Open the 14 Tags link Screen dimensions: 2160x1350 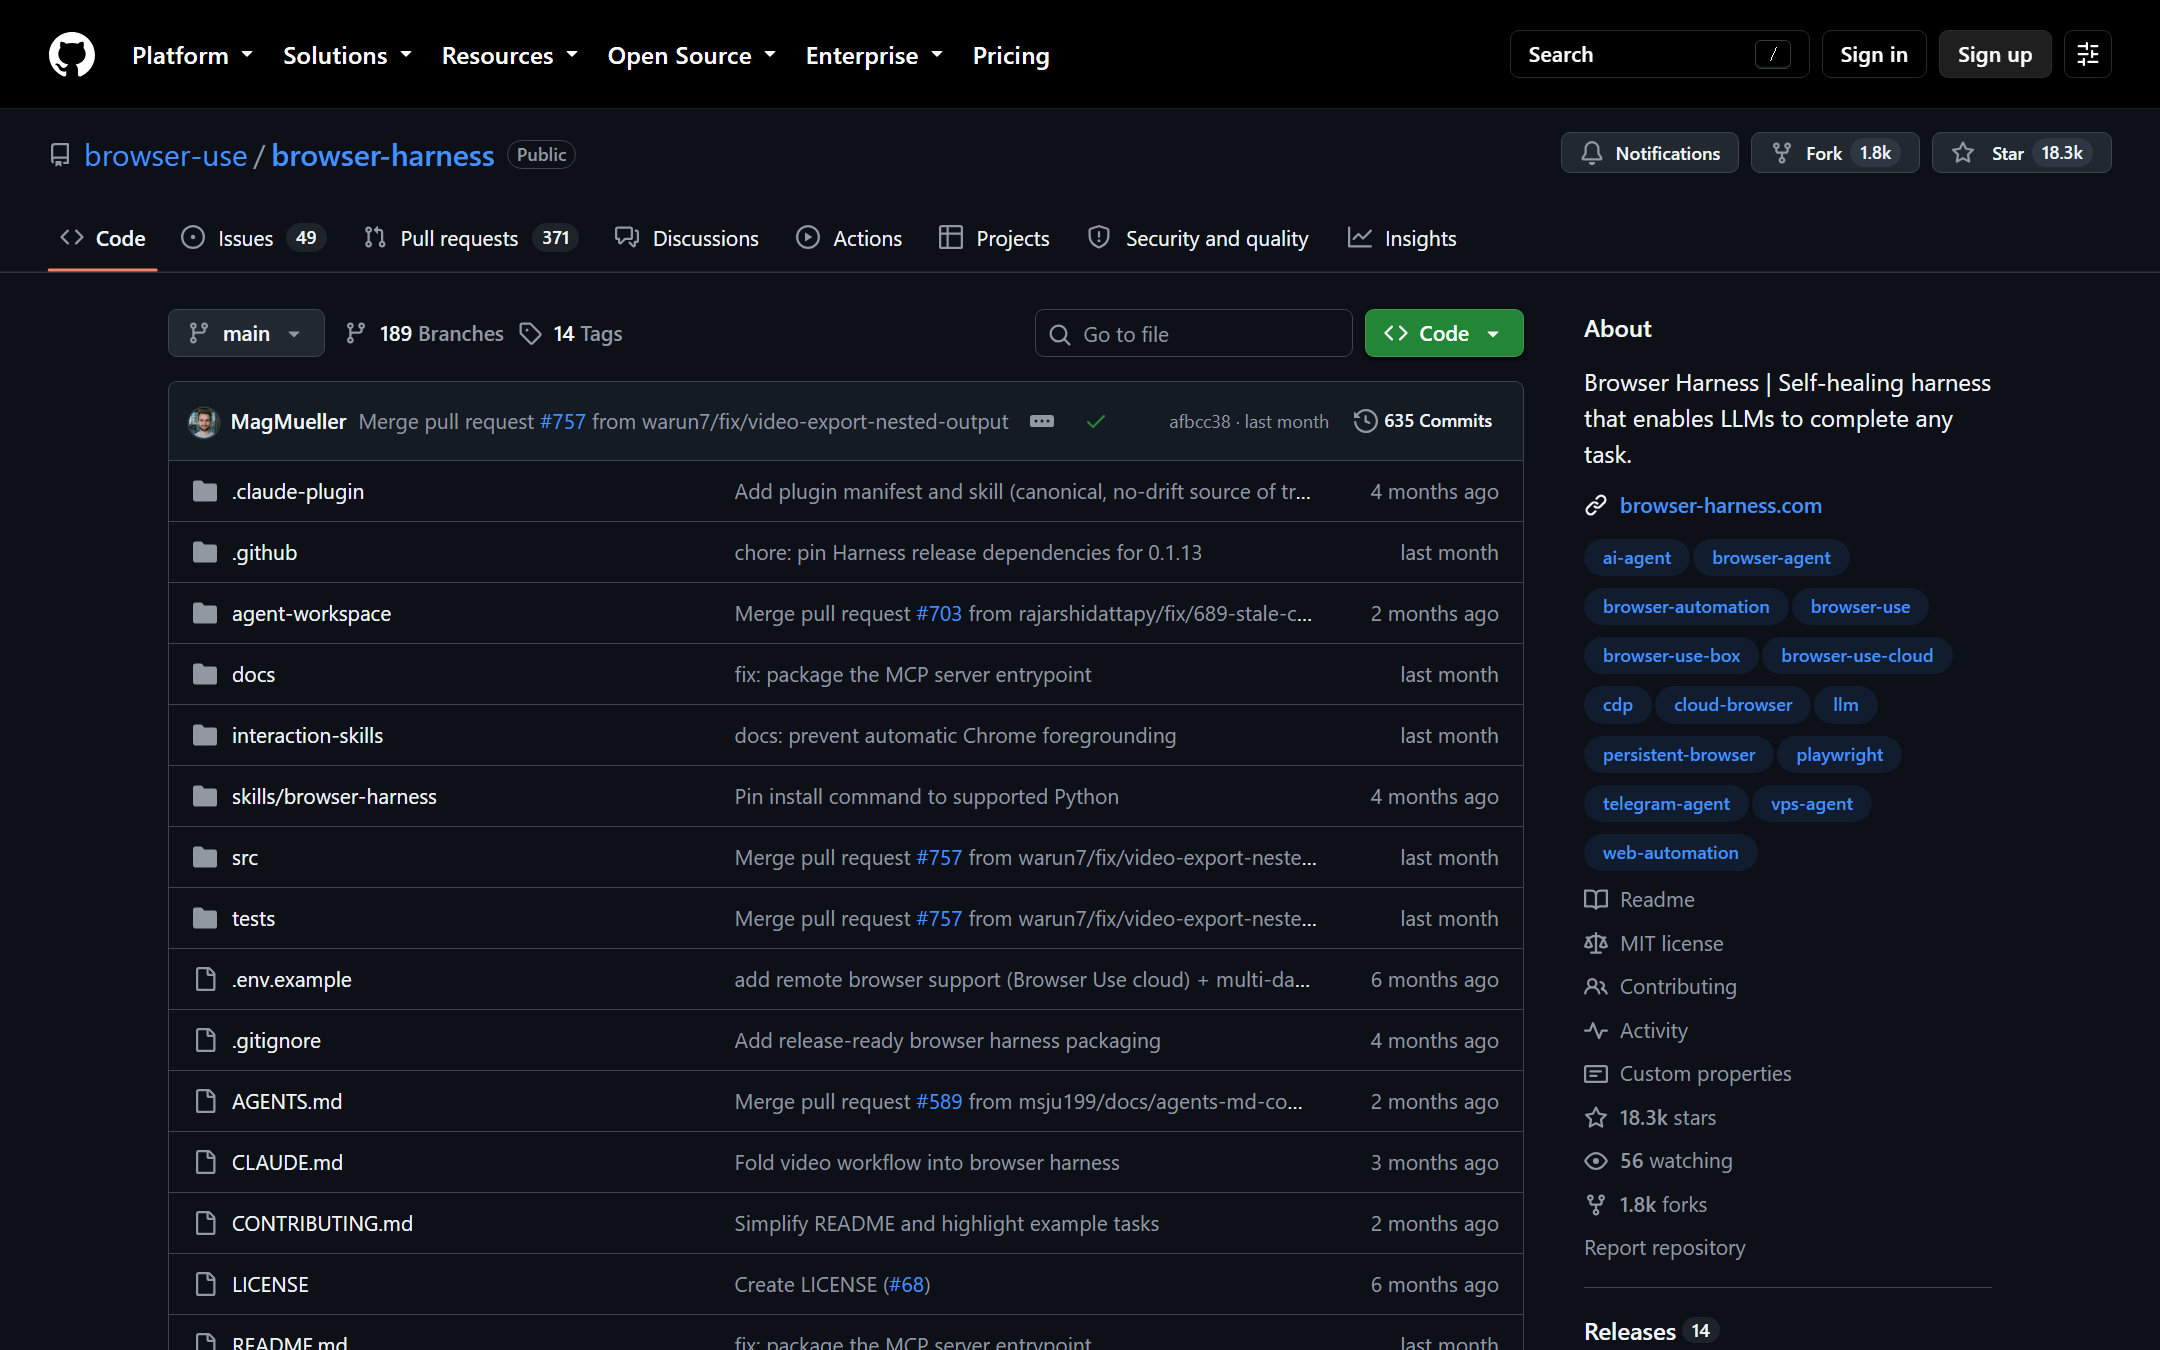[571, 333]
